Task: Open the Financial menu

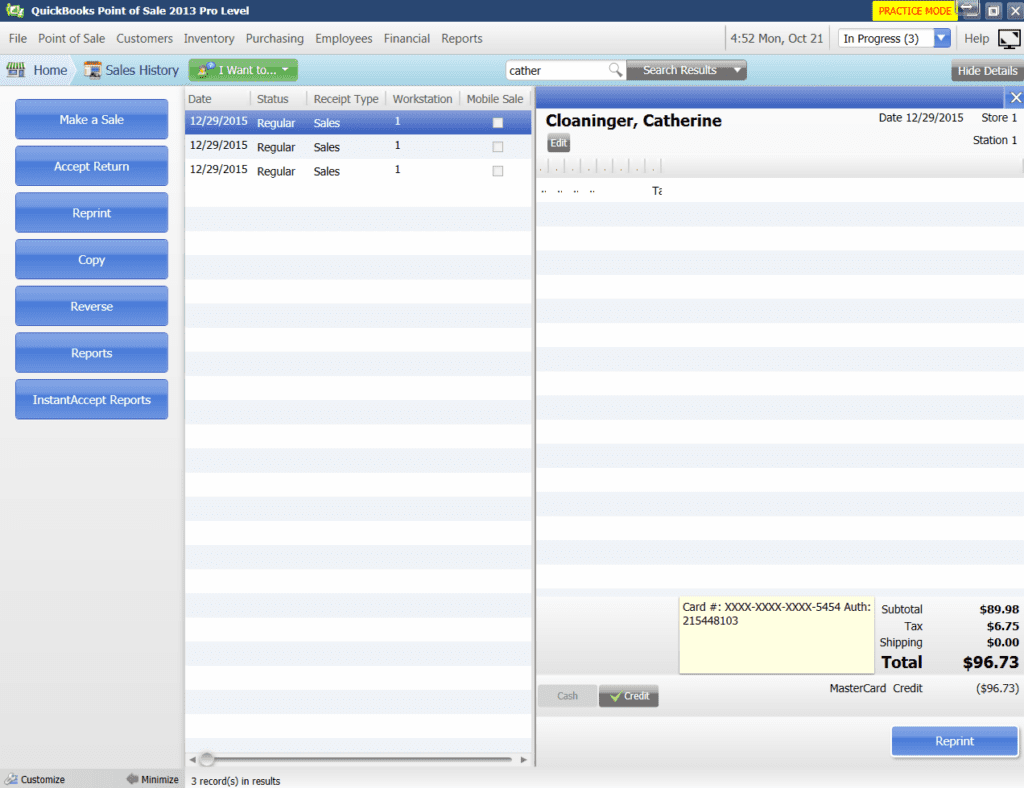Action: click(407, 39)
